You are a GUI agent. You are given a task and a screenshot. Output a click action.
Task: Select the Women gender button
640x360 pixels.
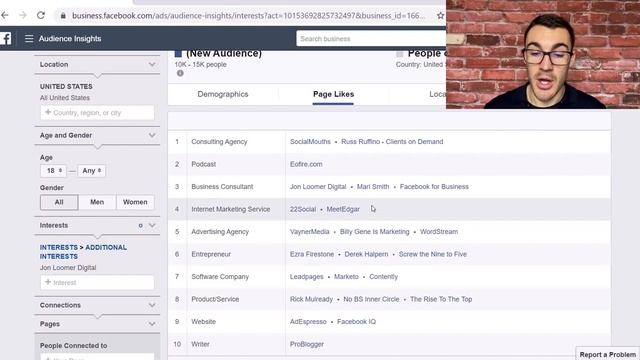(135, 202)
